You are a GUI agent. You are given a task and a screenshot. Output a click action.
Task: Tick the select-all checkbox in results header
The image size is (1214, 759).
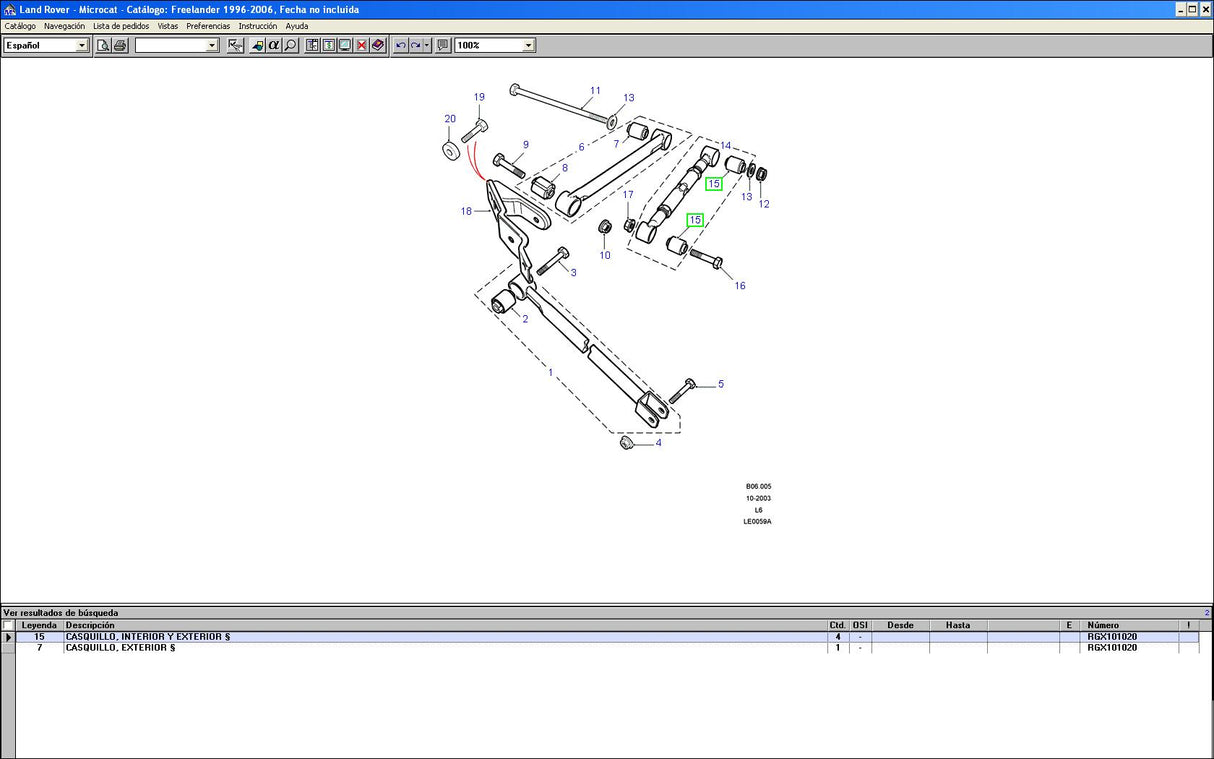[8, 625]
